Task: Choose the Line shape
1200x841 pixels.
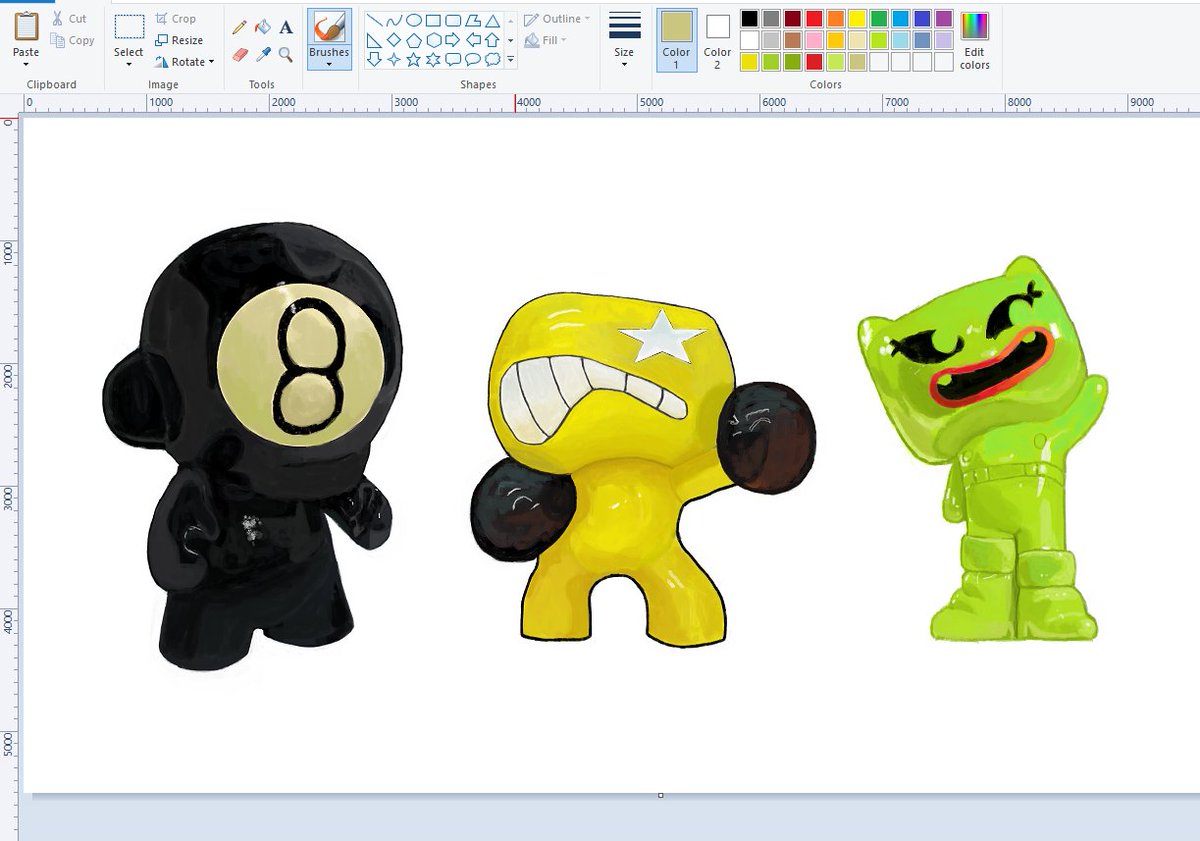Action: [374, 20]
